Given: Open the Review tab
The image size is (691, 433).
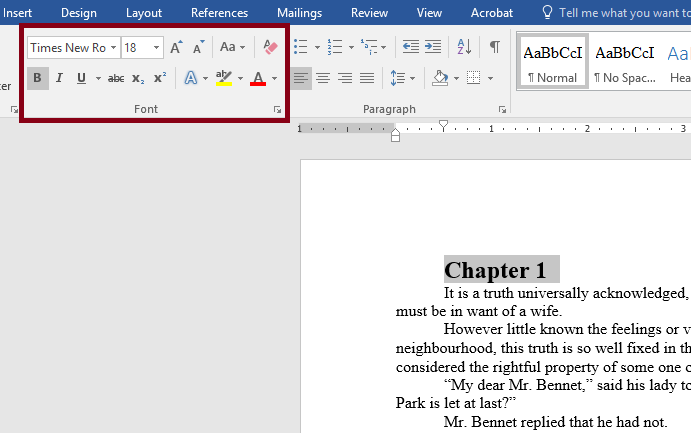Looking at the screenshot, I should (369, 13).
